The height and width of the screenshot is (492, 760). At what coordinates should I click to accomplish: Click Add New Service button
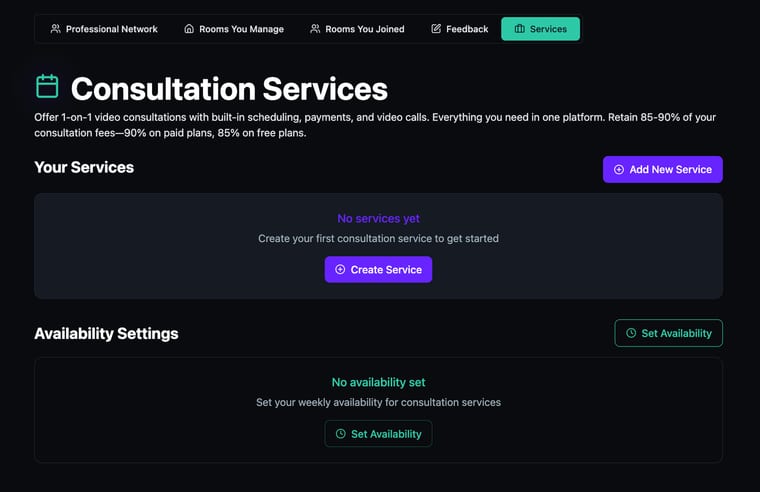[x=663, y=170]
